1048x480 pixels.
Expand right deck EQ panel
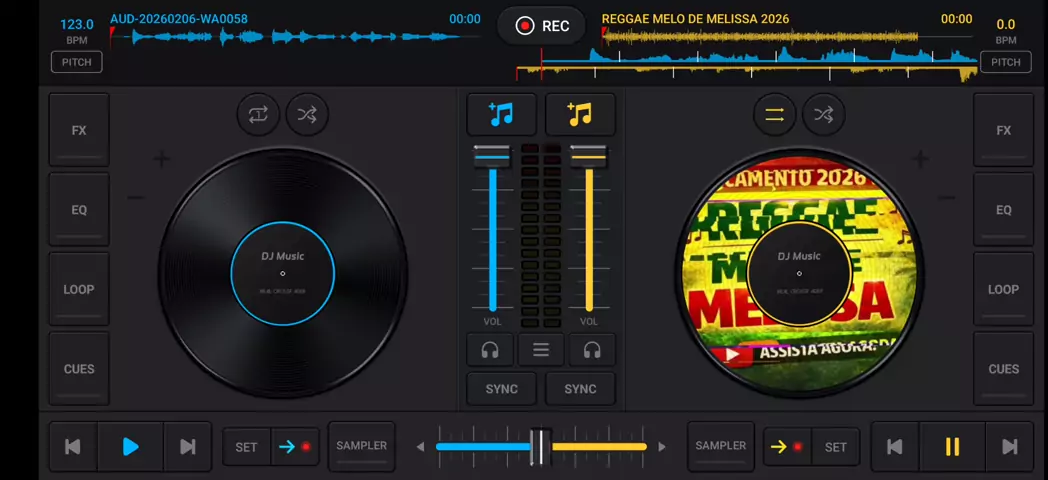(1003, 210)
